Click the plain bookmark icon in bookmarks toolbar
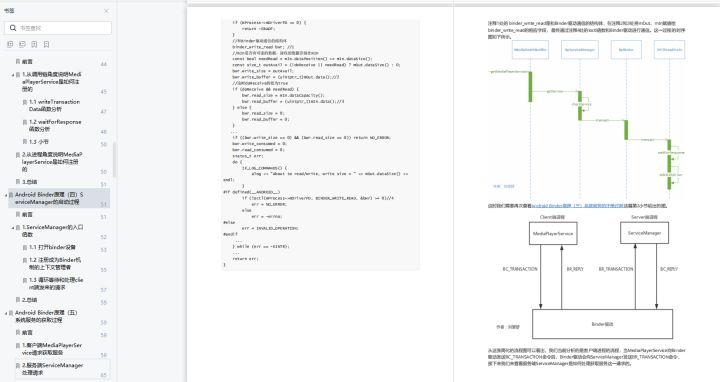Viewport: 720px width, 382px height. pyautogui.click(x=46, y=45)
